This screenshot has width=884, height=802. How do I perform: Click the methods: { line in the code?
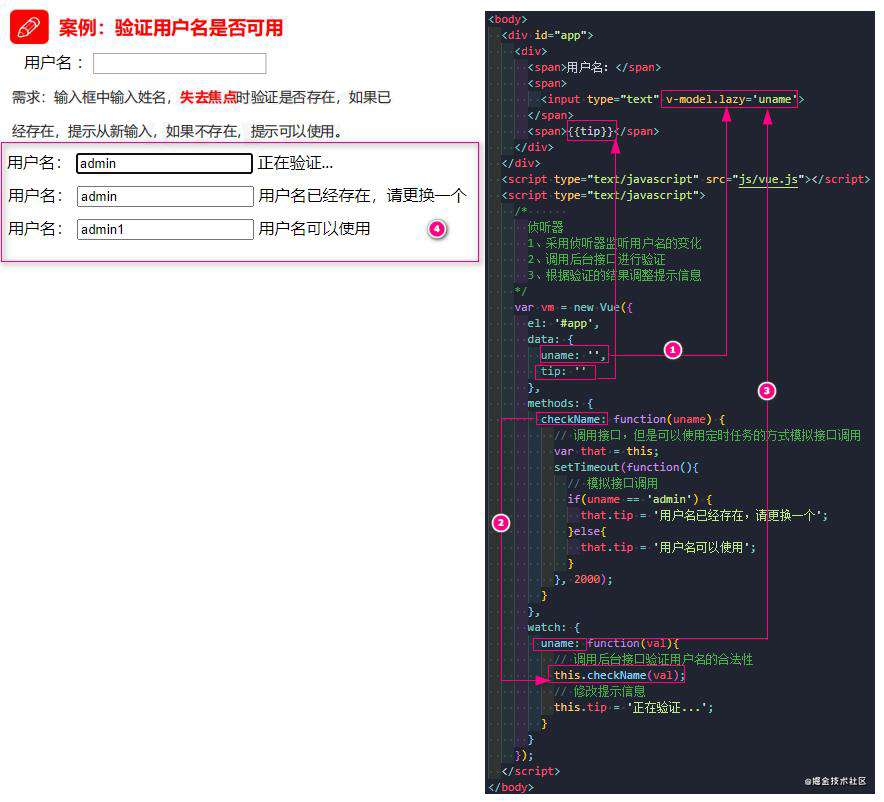point(560,404)
